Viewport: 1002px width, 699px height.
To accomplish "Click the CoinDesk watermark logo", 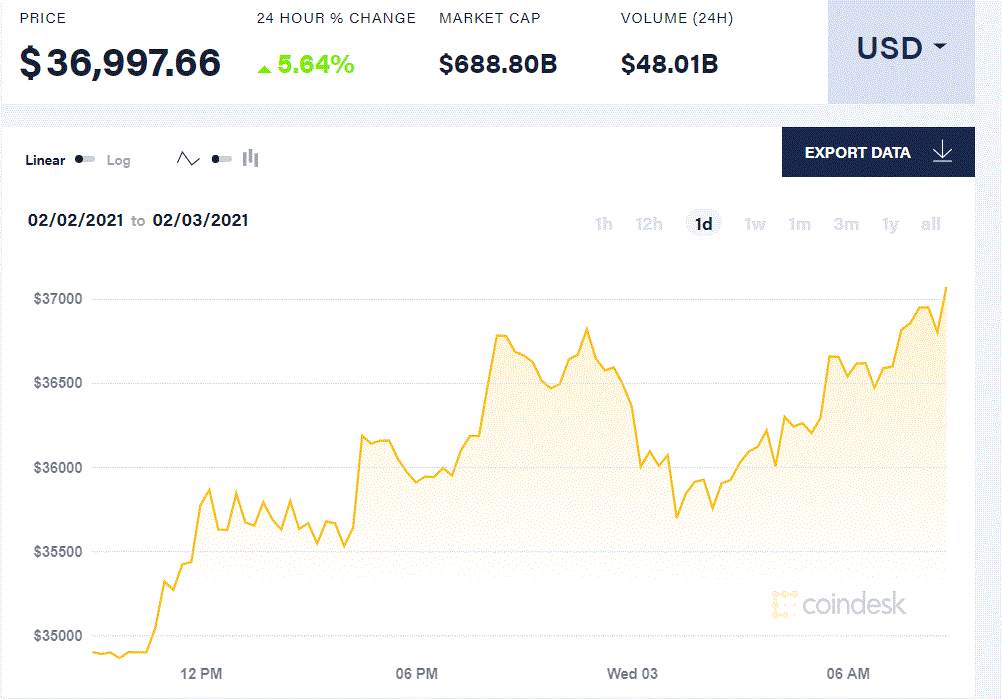I will point(838,604).
